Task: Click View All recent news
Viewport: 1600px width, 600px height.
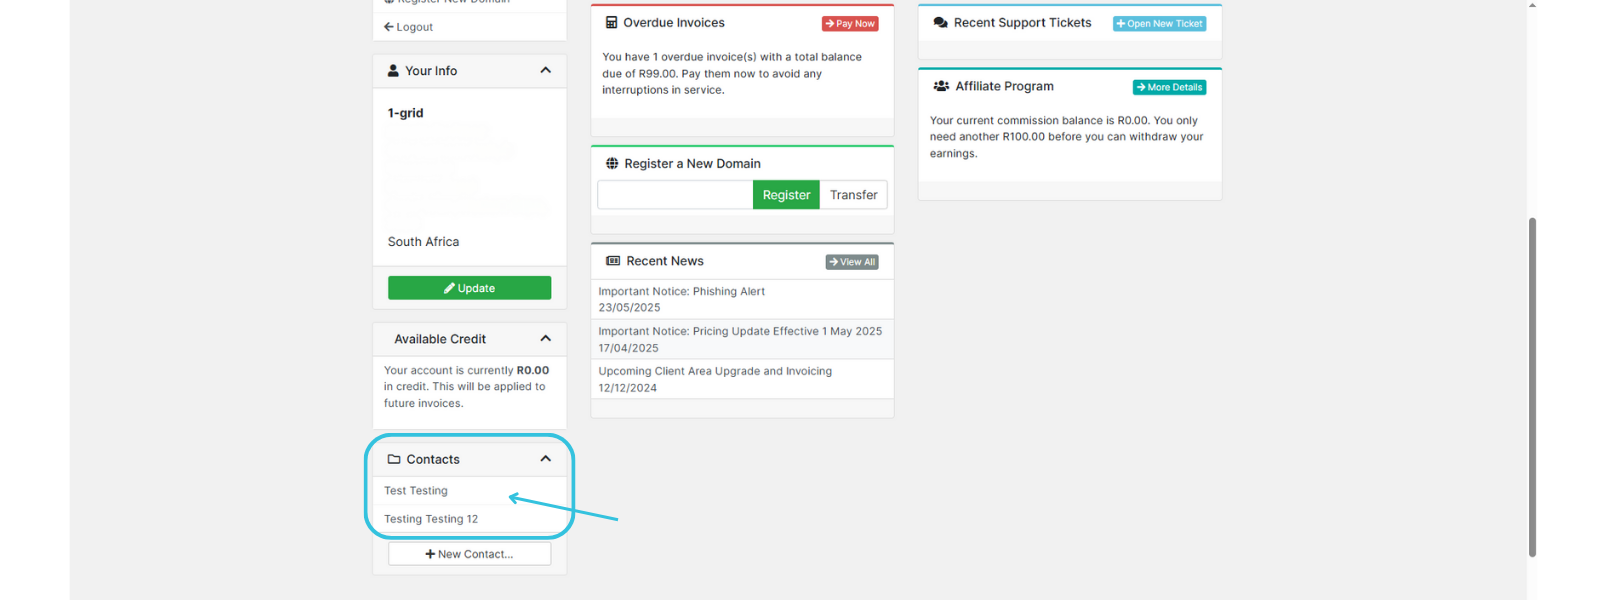Action: point(852,262)
